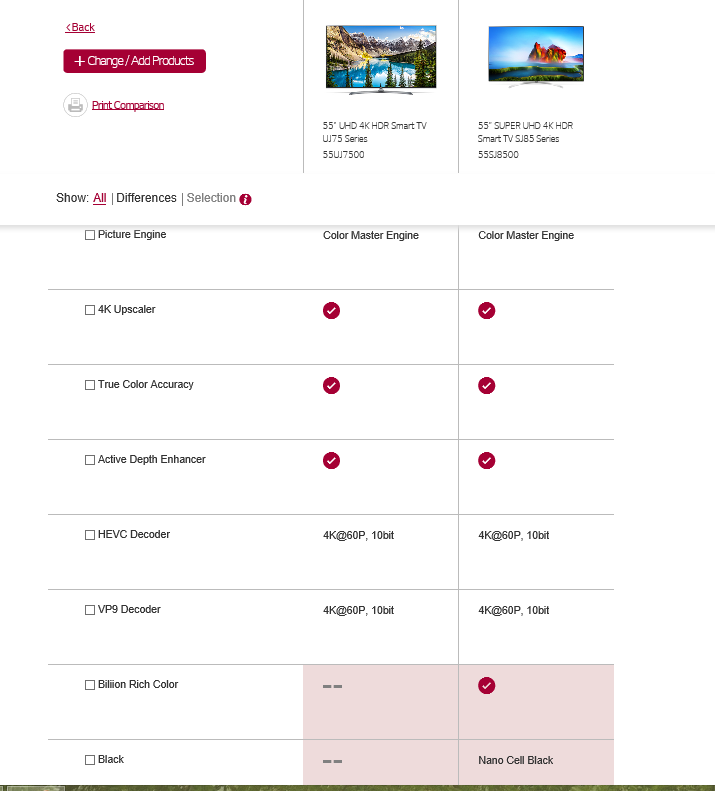Click 4K Upscaler checkmark for 55UJ7500
Viewport: 715px width, 791px height.
coord(332,310)
